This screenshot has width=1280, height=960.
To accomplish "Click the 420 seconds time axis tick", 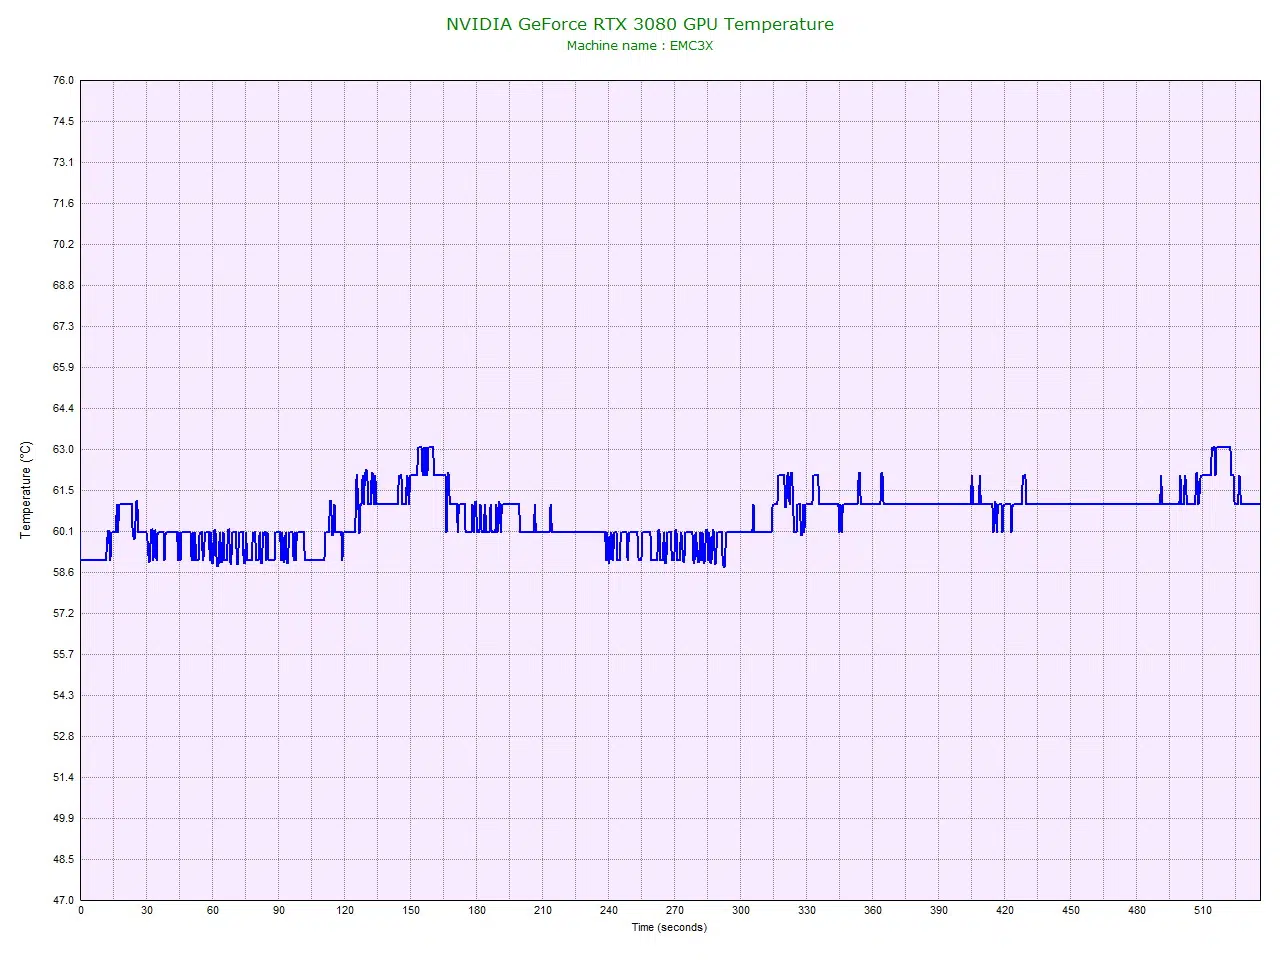I will 1005,910.
